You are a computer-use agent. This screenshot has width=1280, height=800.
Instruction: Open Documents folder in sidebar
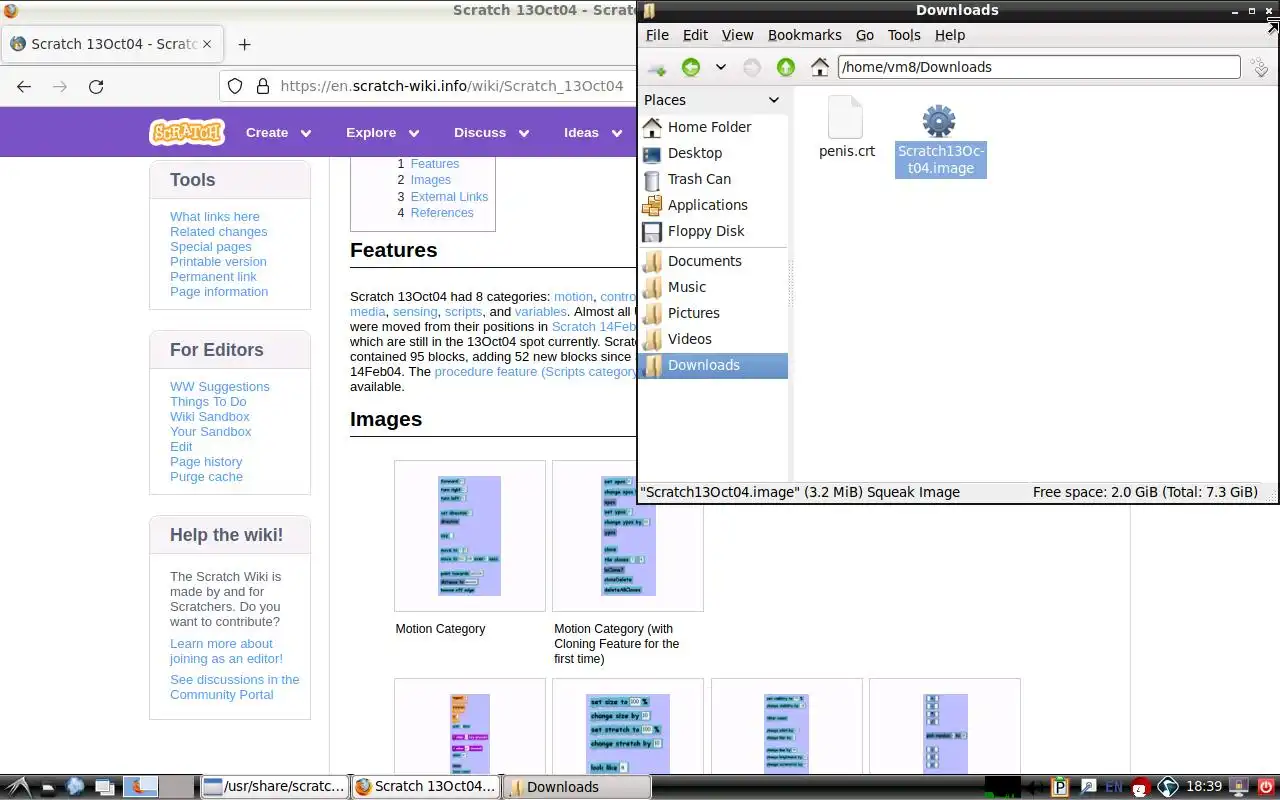(713, 261)
